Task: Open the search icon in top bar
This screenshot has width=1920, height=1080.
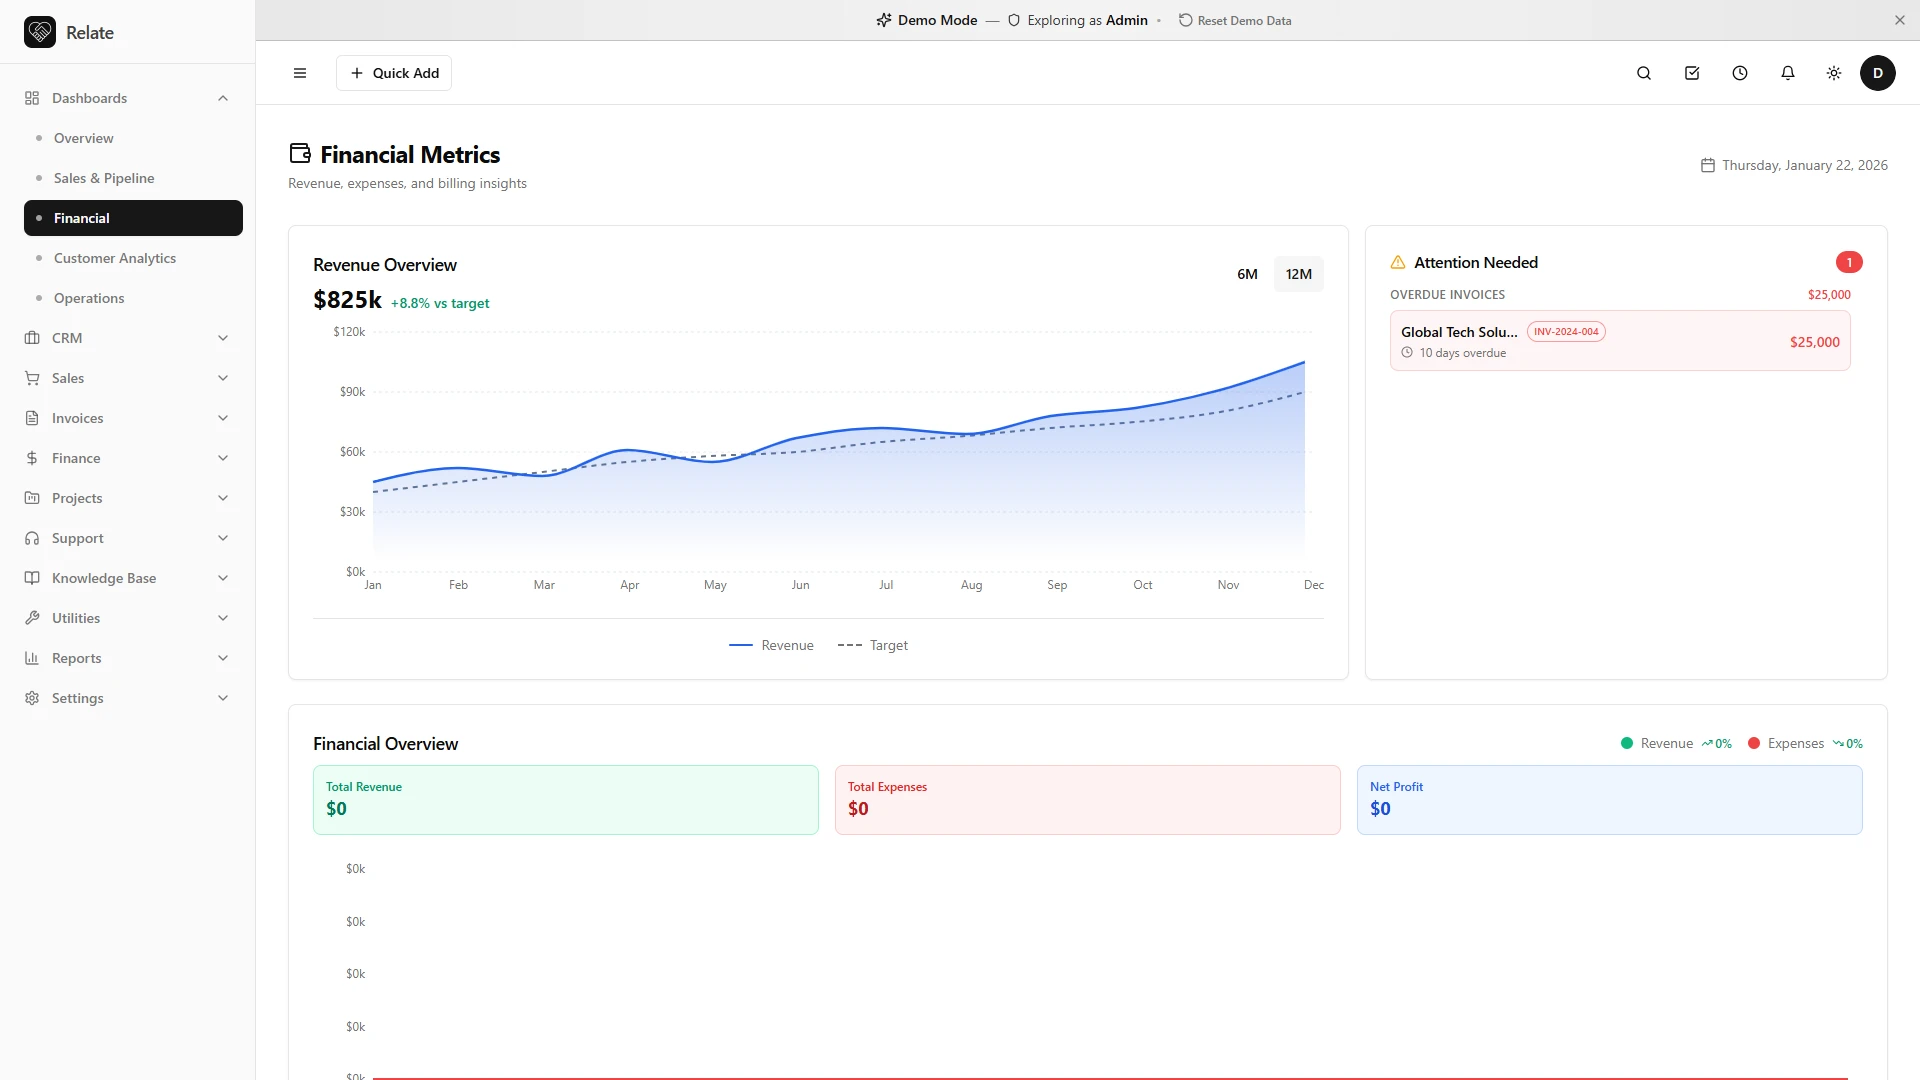Action: coord(1644,73)
